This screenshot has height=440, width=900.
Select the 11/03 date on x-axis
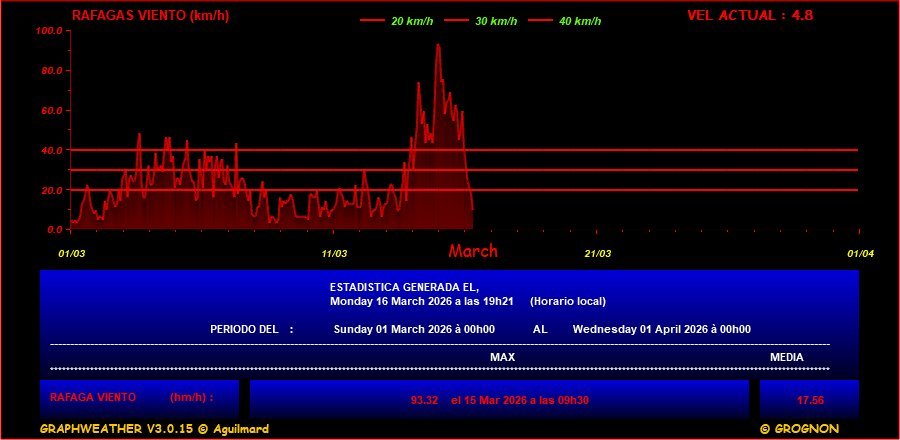[334, 254]
